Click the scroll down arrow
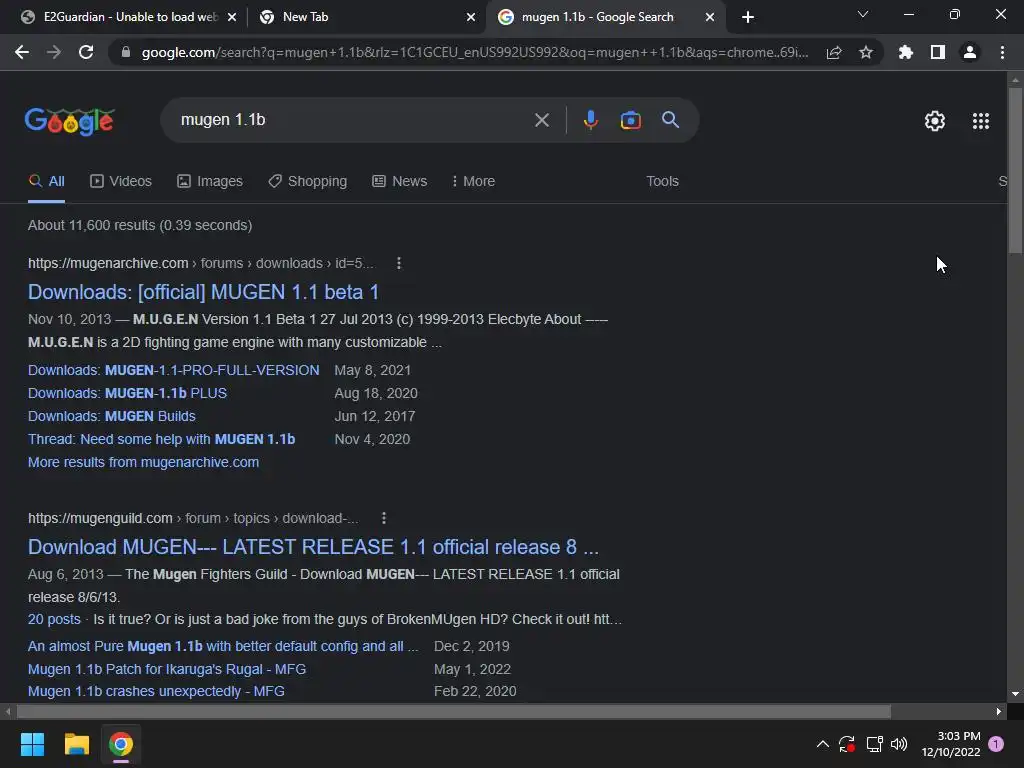The width and height of the screenshot is (1024, 768). tap(1015, 694)
